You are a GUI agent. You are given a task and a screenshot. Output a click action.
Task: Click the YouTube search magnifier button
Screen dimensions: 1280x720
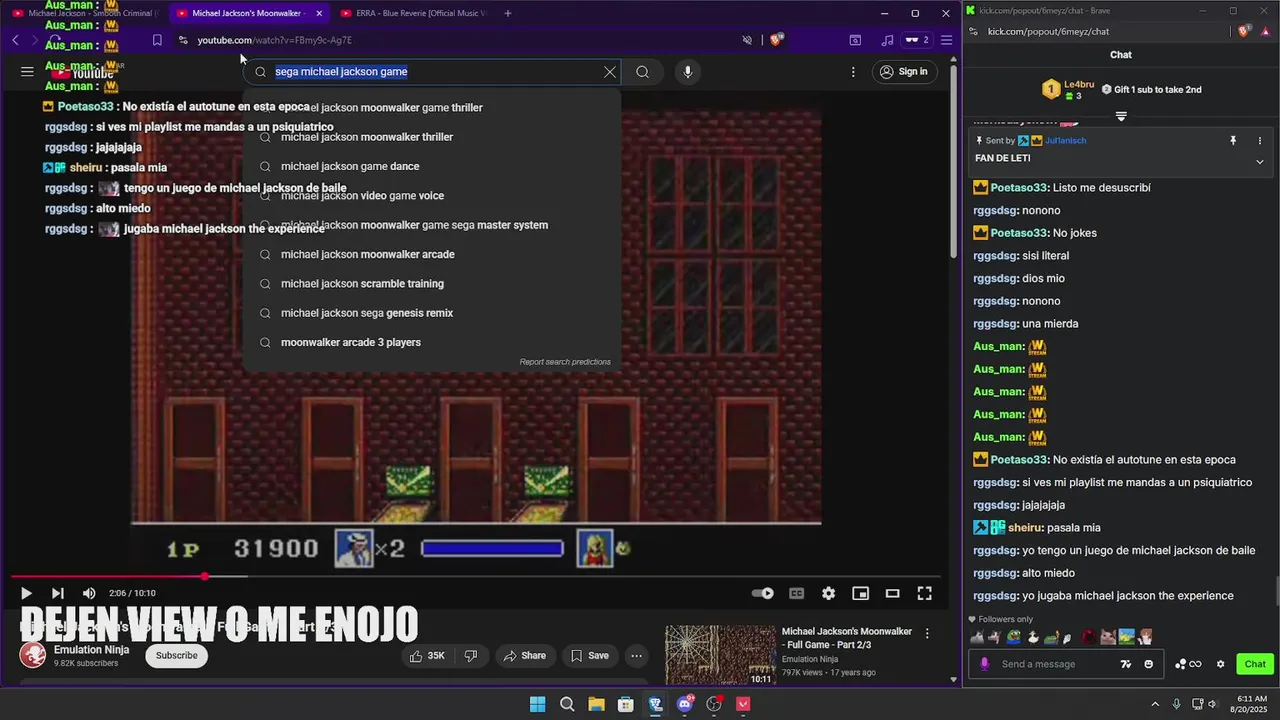coord(643,72)
